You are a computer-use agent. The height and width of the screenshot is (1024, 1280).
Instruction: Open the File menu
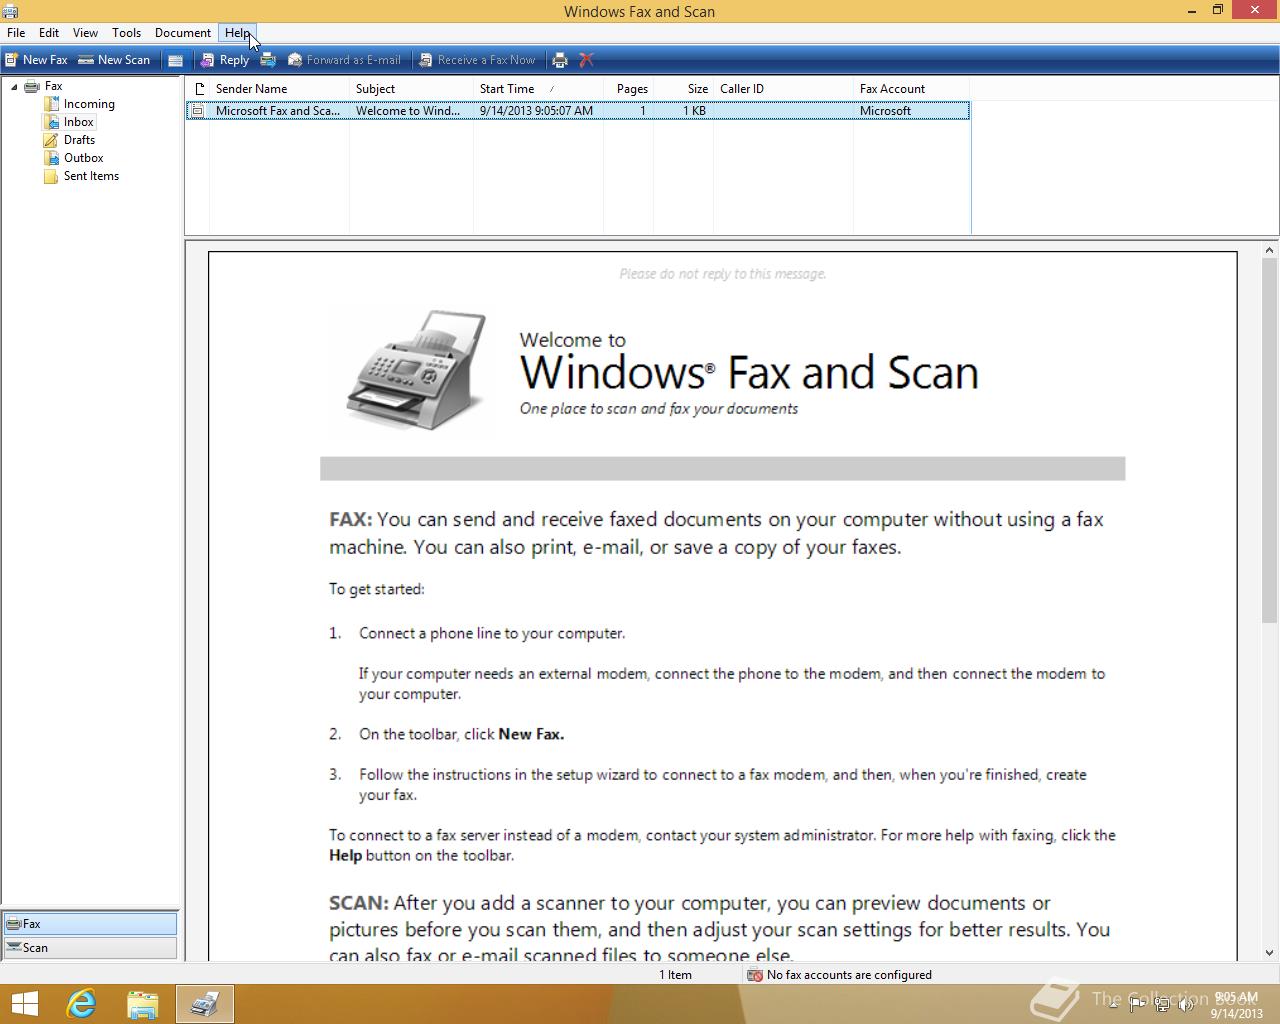point(16,33)
